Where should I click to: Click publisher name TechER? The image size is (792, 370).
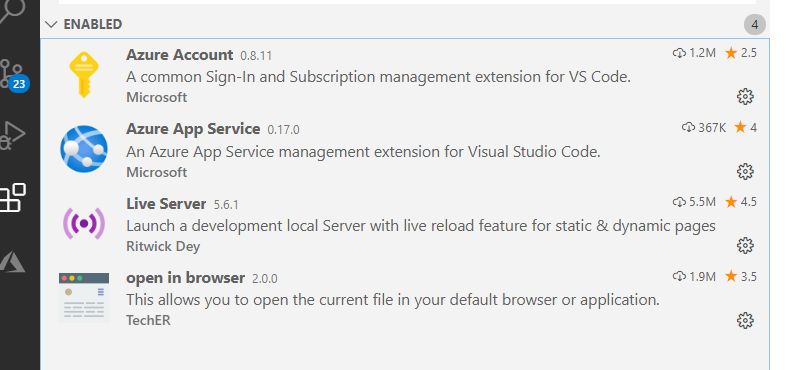(148, 321)
